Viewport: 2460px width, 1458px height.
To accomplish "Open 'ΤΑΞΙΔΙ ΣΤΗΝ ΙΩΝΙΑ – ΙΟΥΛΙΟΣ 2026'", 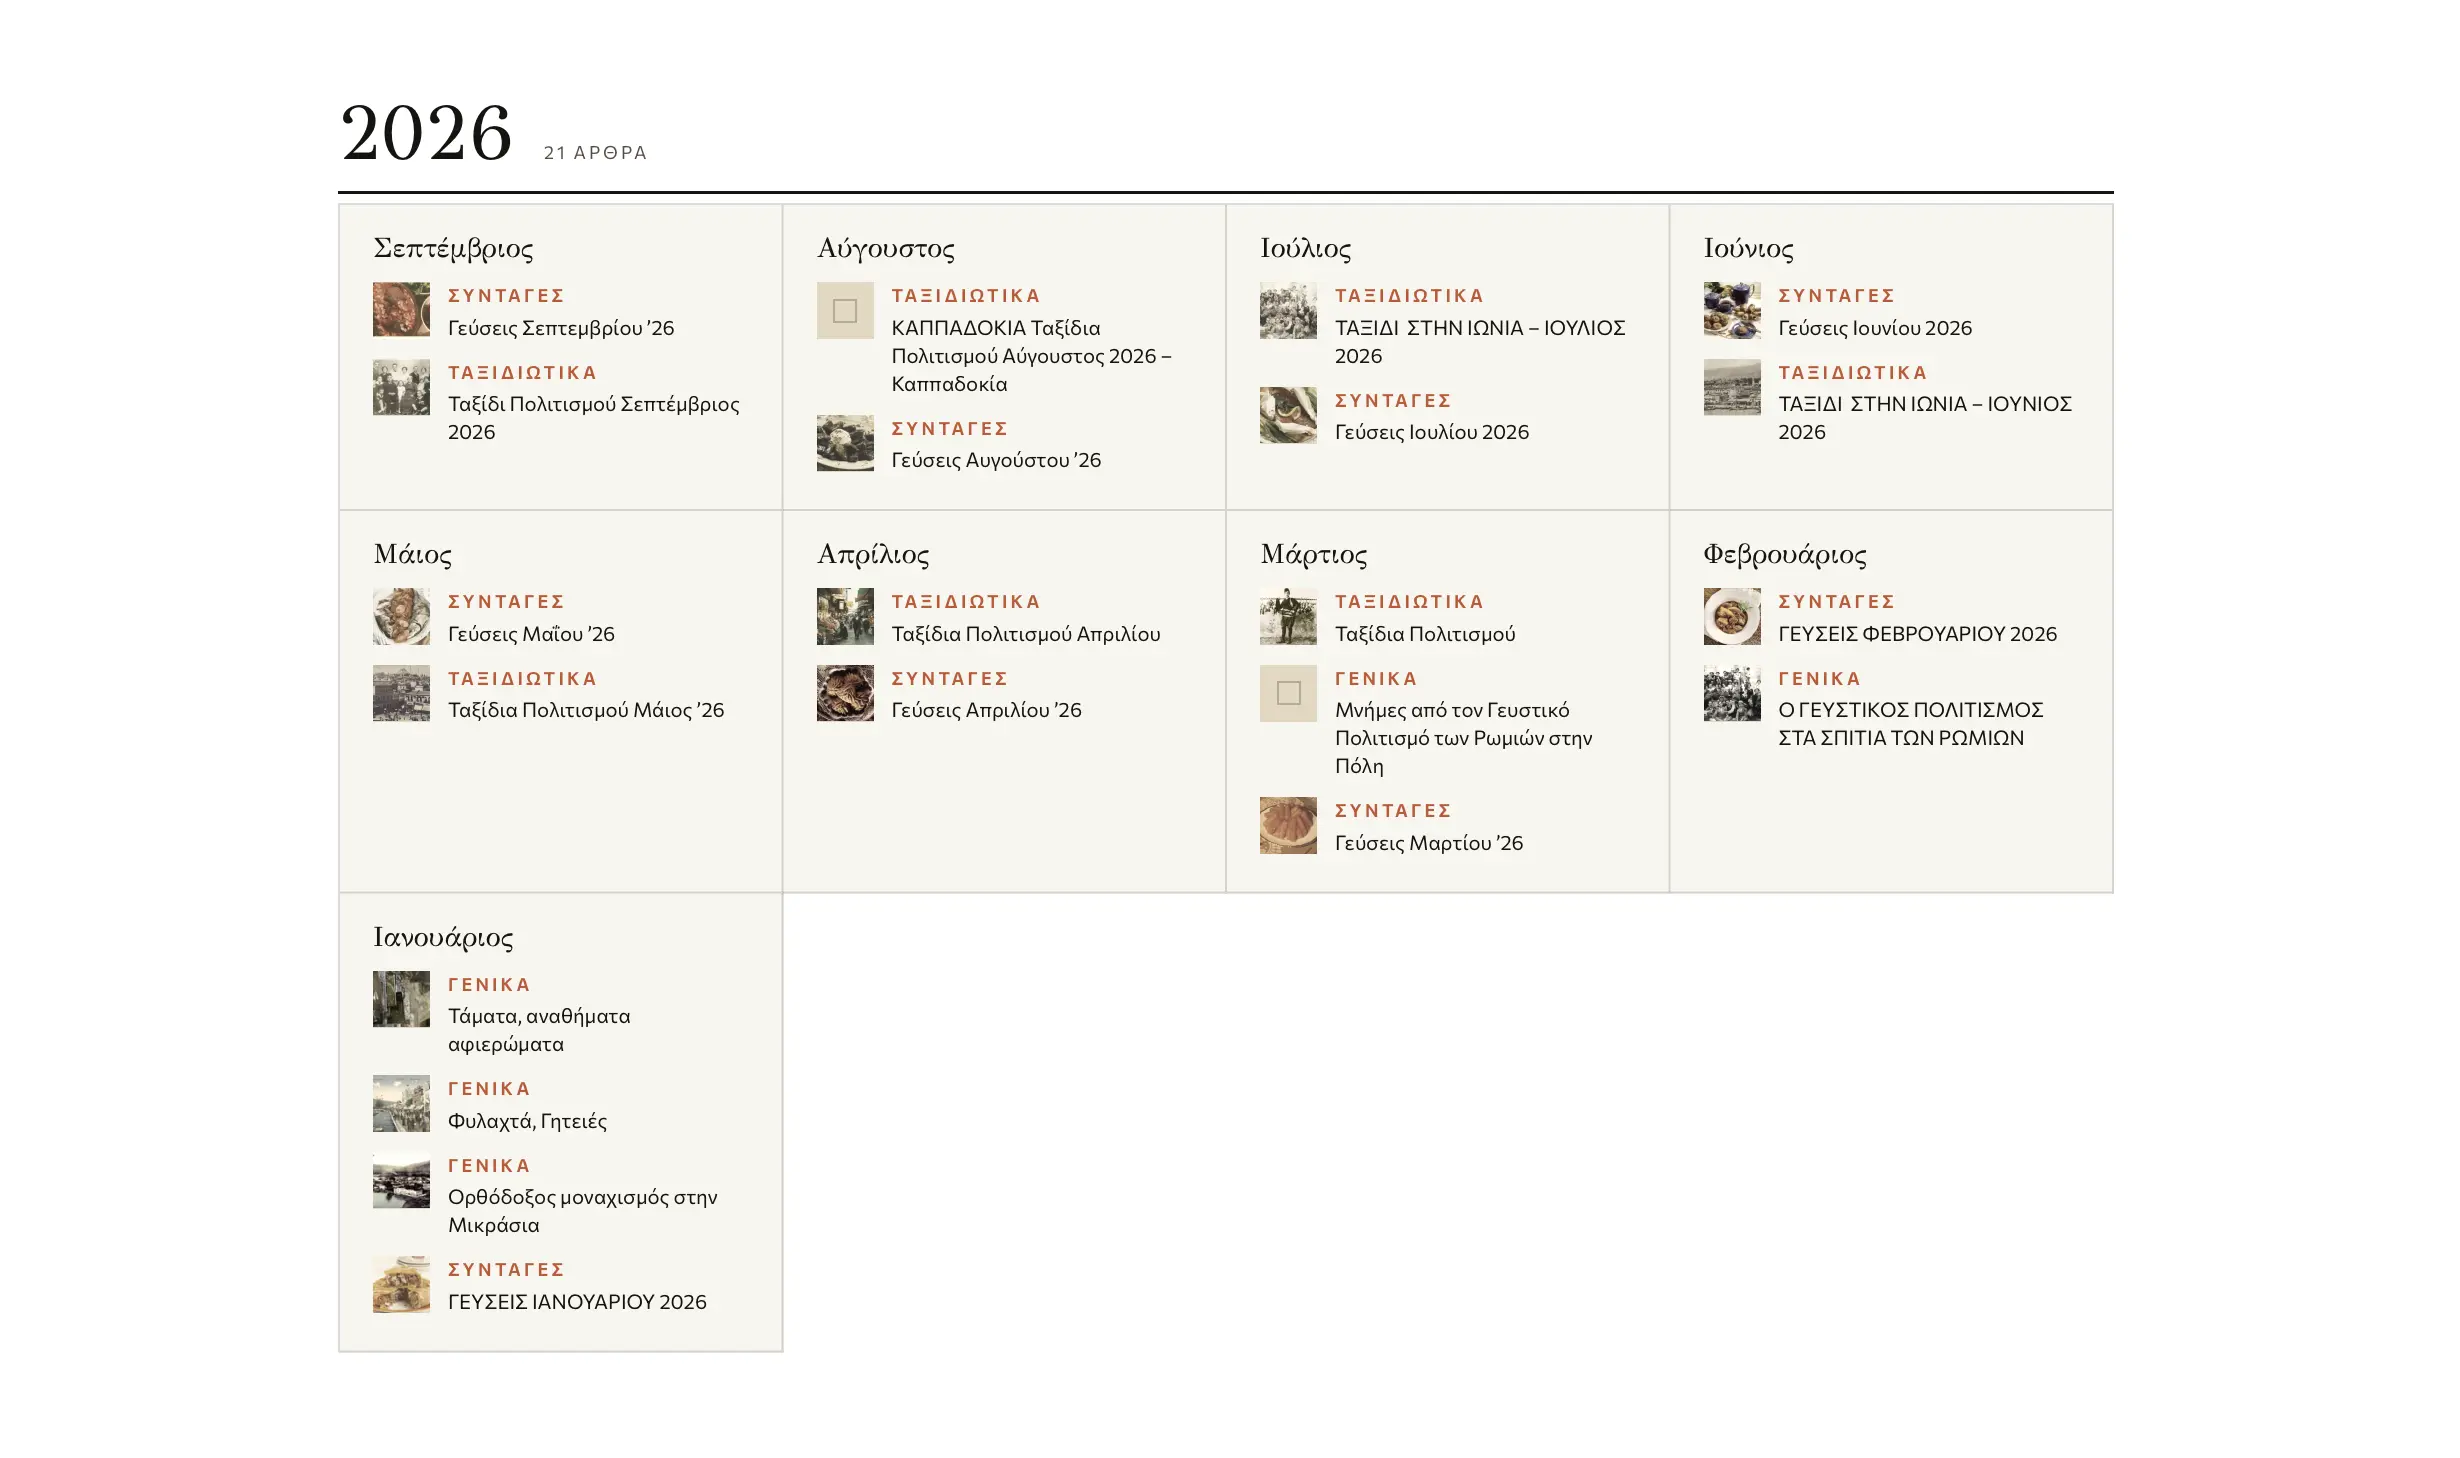I will pos(1480,342).
